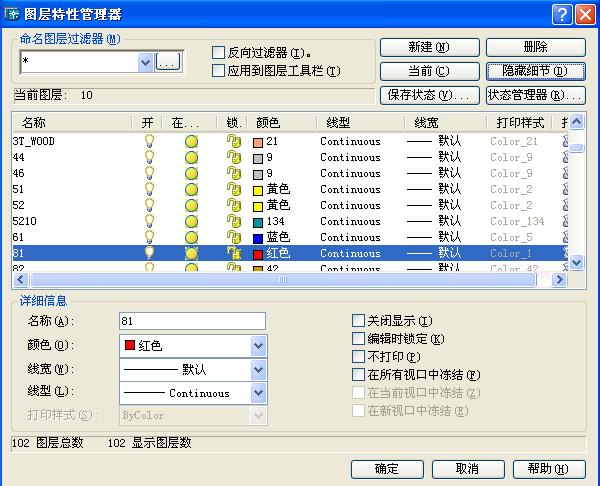Sort layers by the 名称 column header
Viewport: 600px width, 486px height.
click(72, 123)
